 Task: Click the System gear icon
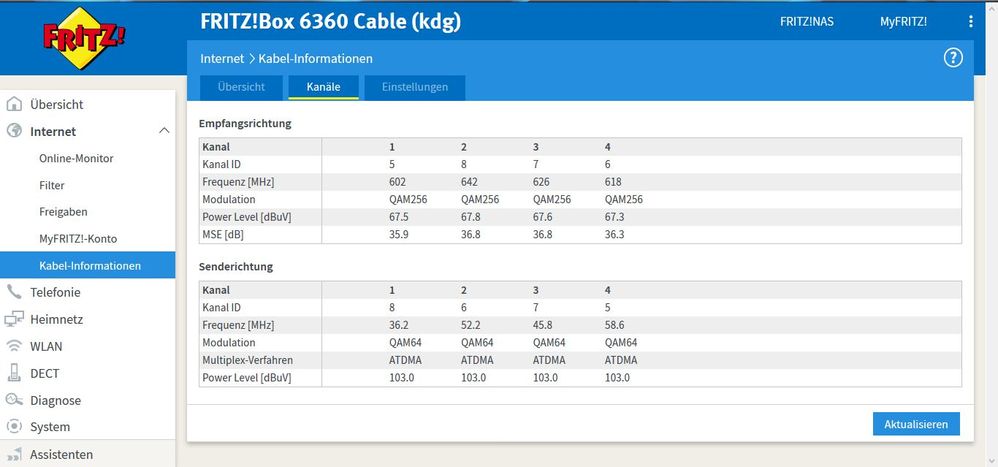(14, 426)
